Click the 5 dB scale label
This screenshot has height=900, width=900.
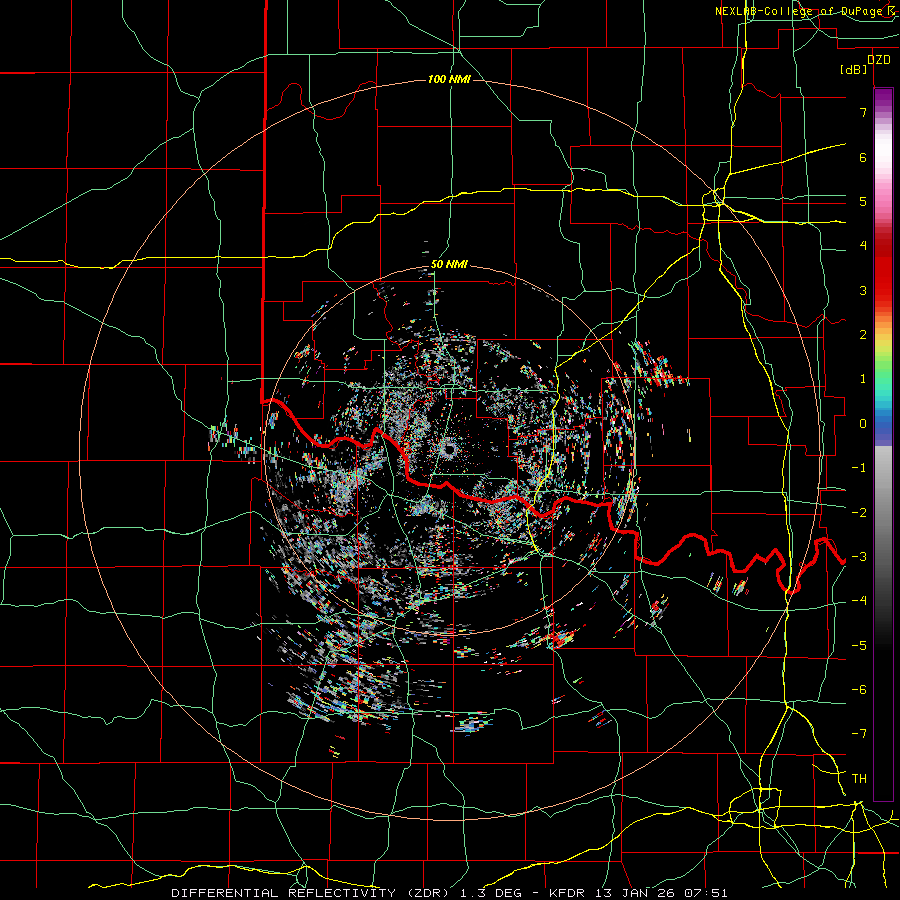[x=863, y=201]
